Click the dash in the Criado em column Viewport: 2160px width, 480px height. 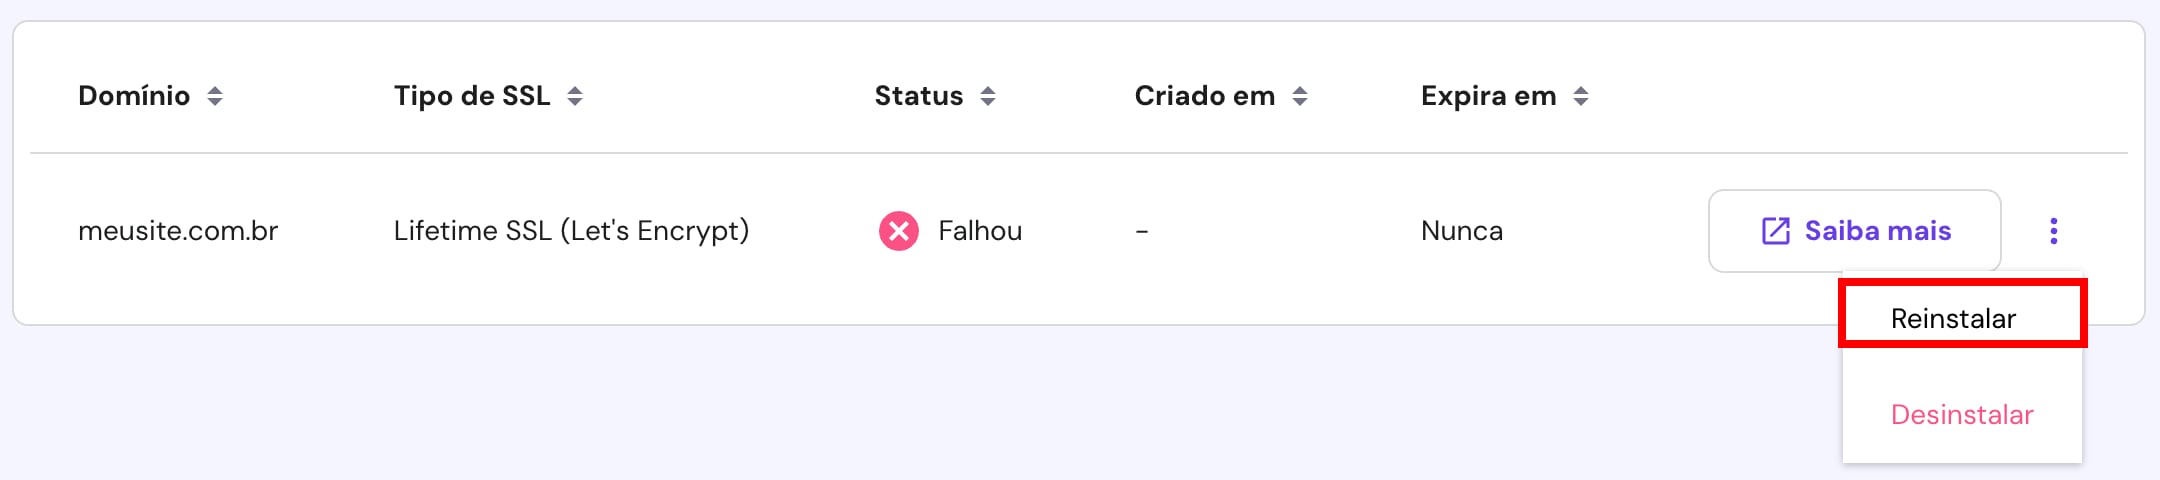(1142, 231)
